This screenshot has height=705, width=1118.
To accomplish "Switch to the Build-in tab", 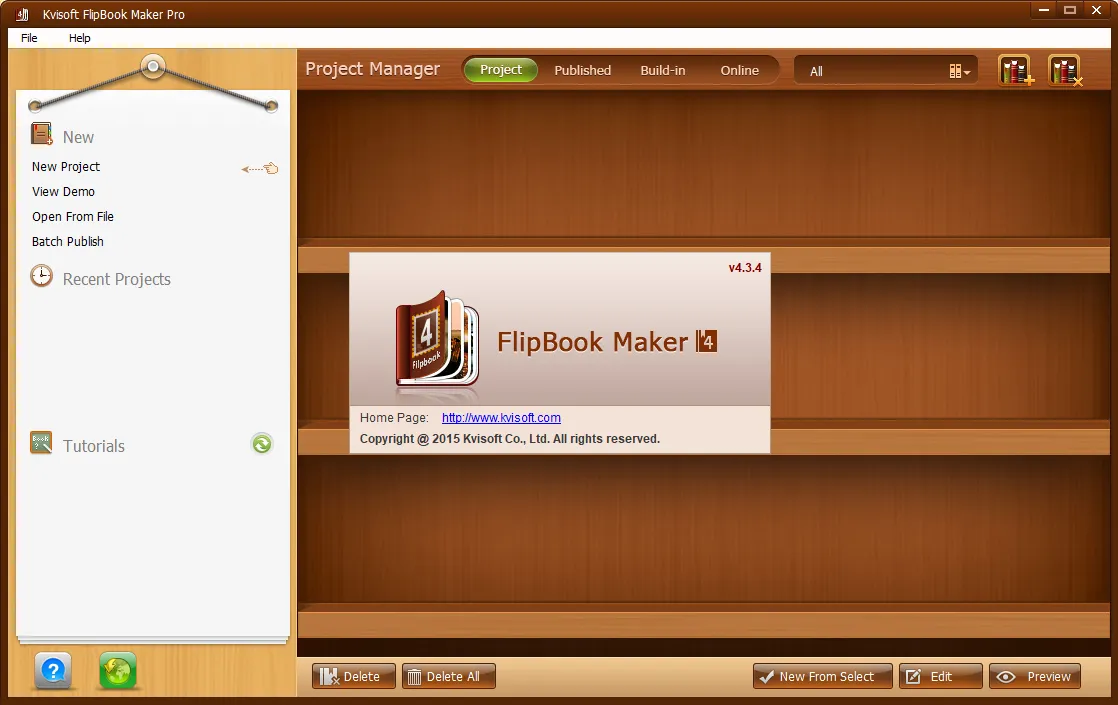I will (662, 71).
